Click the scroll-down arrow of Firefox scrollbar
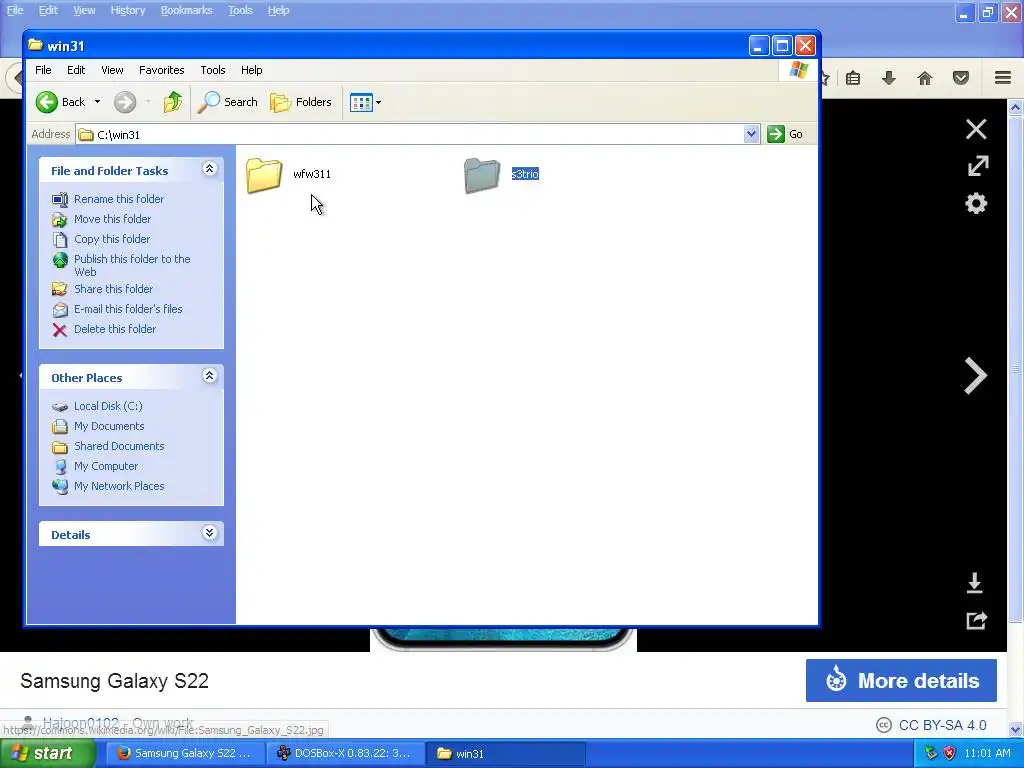Screen dimensions: 1024x768 coord(1016,729)
